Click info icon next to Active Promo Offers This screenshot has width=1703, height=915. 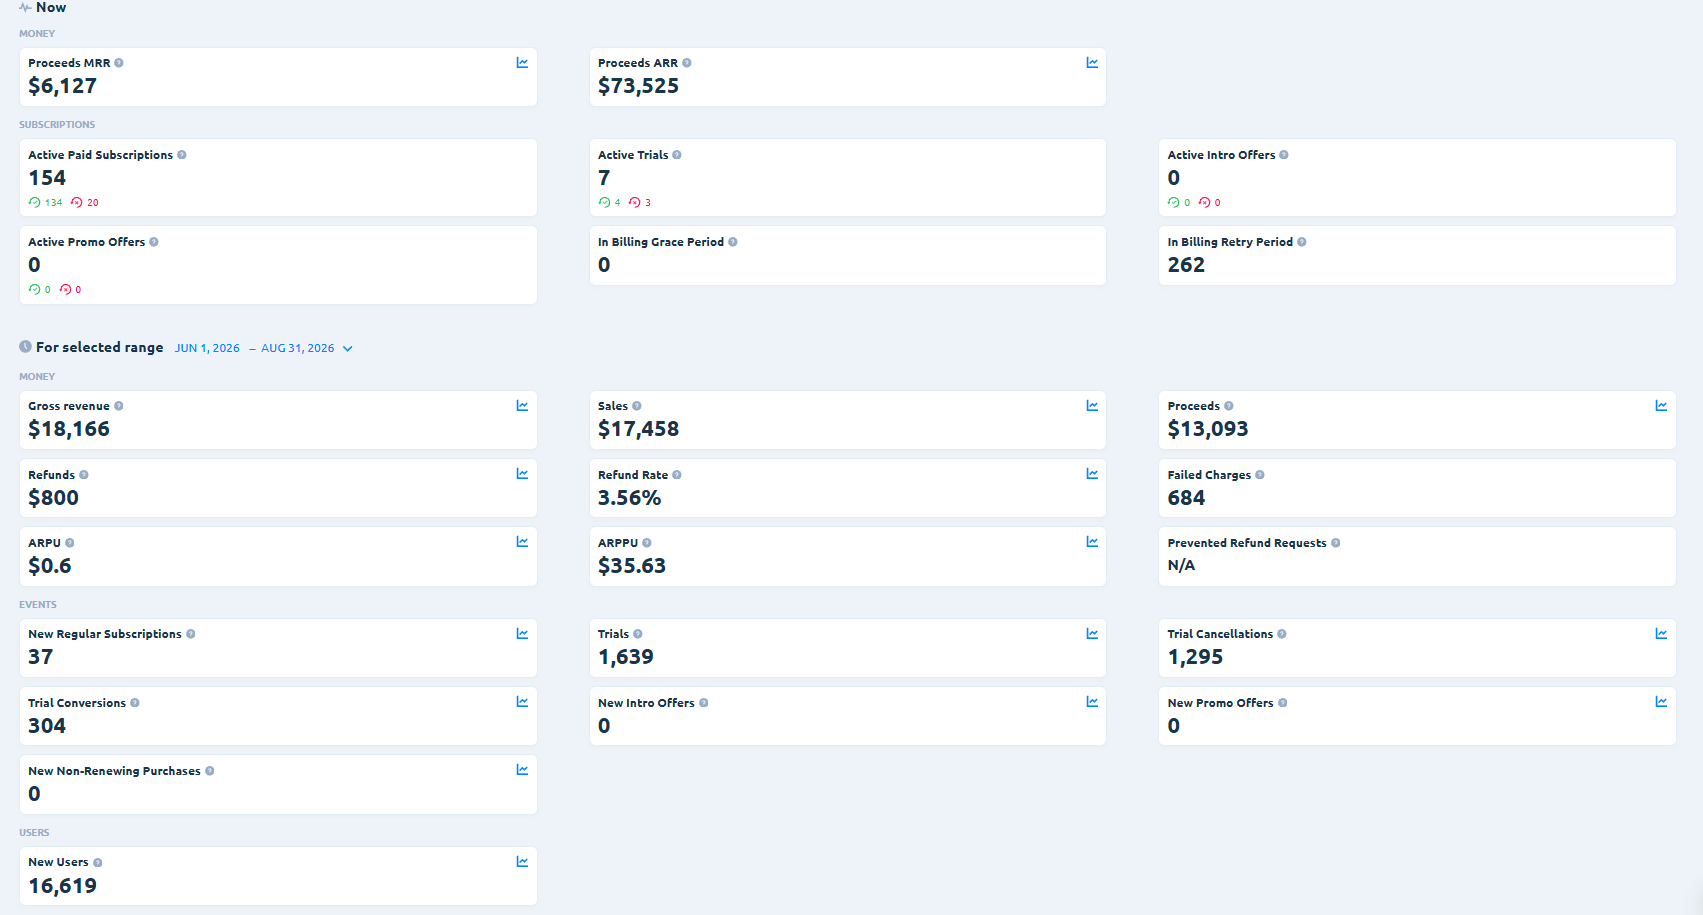click(x=154, y=242)
